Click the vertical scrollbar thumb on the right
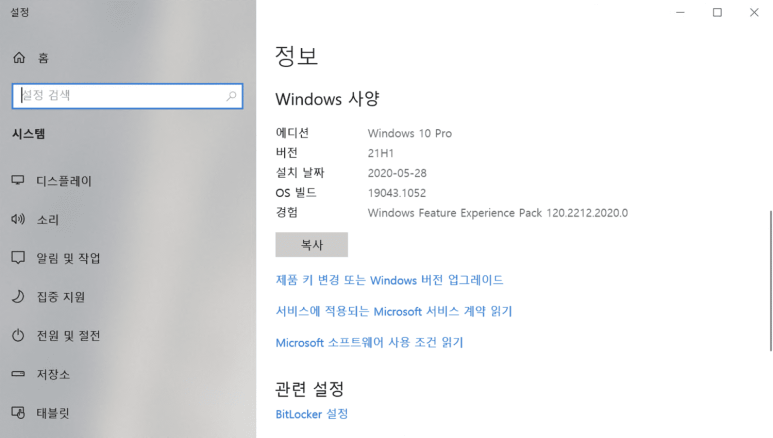The image size is (773, 438). pyautogui.click(x=771, y=281)
